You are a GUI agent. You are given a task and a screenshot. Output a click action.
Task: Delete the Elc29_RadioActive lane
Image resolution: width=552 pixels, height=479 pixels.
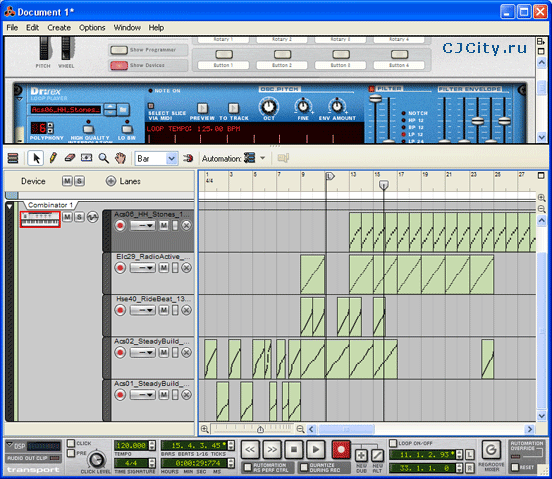pos(187,268)
